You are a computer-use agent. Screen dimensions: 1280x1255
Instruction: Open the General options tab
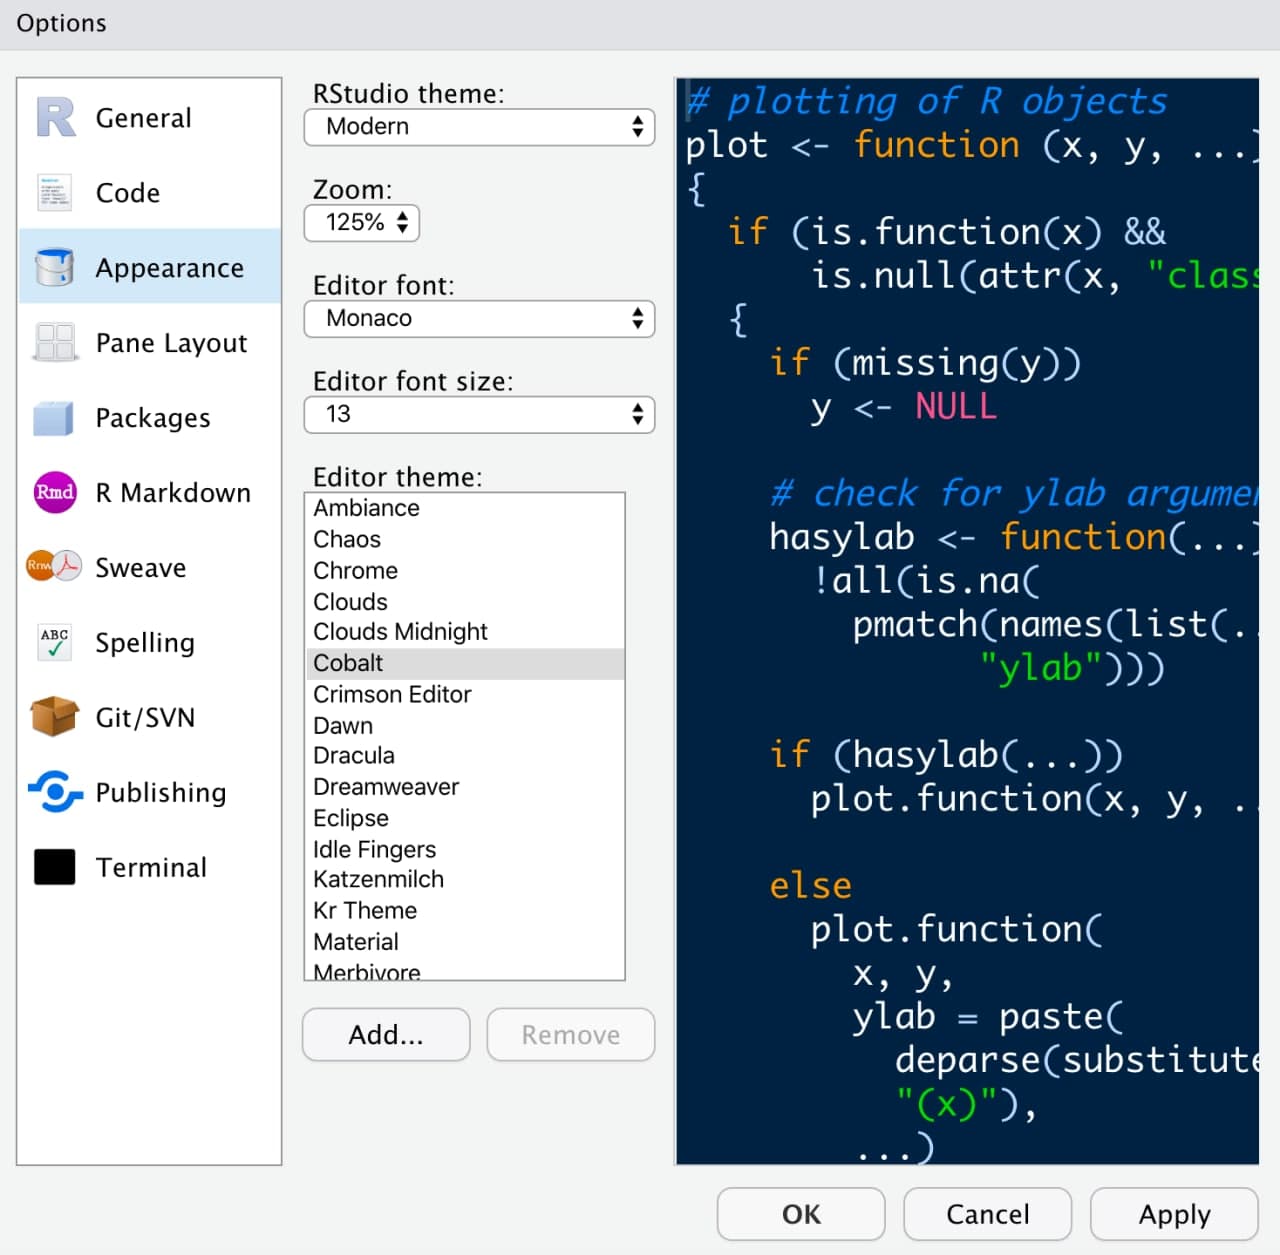point(149,117)
